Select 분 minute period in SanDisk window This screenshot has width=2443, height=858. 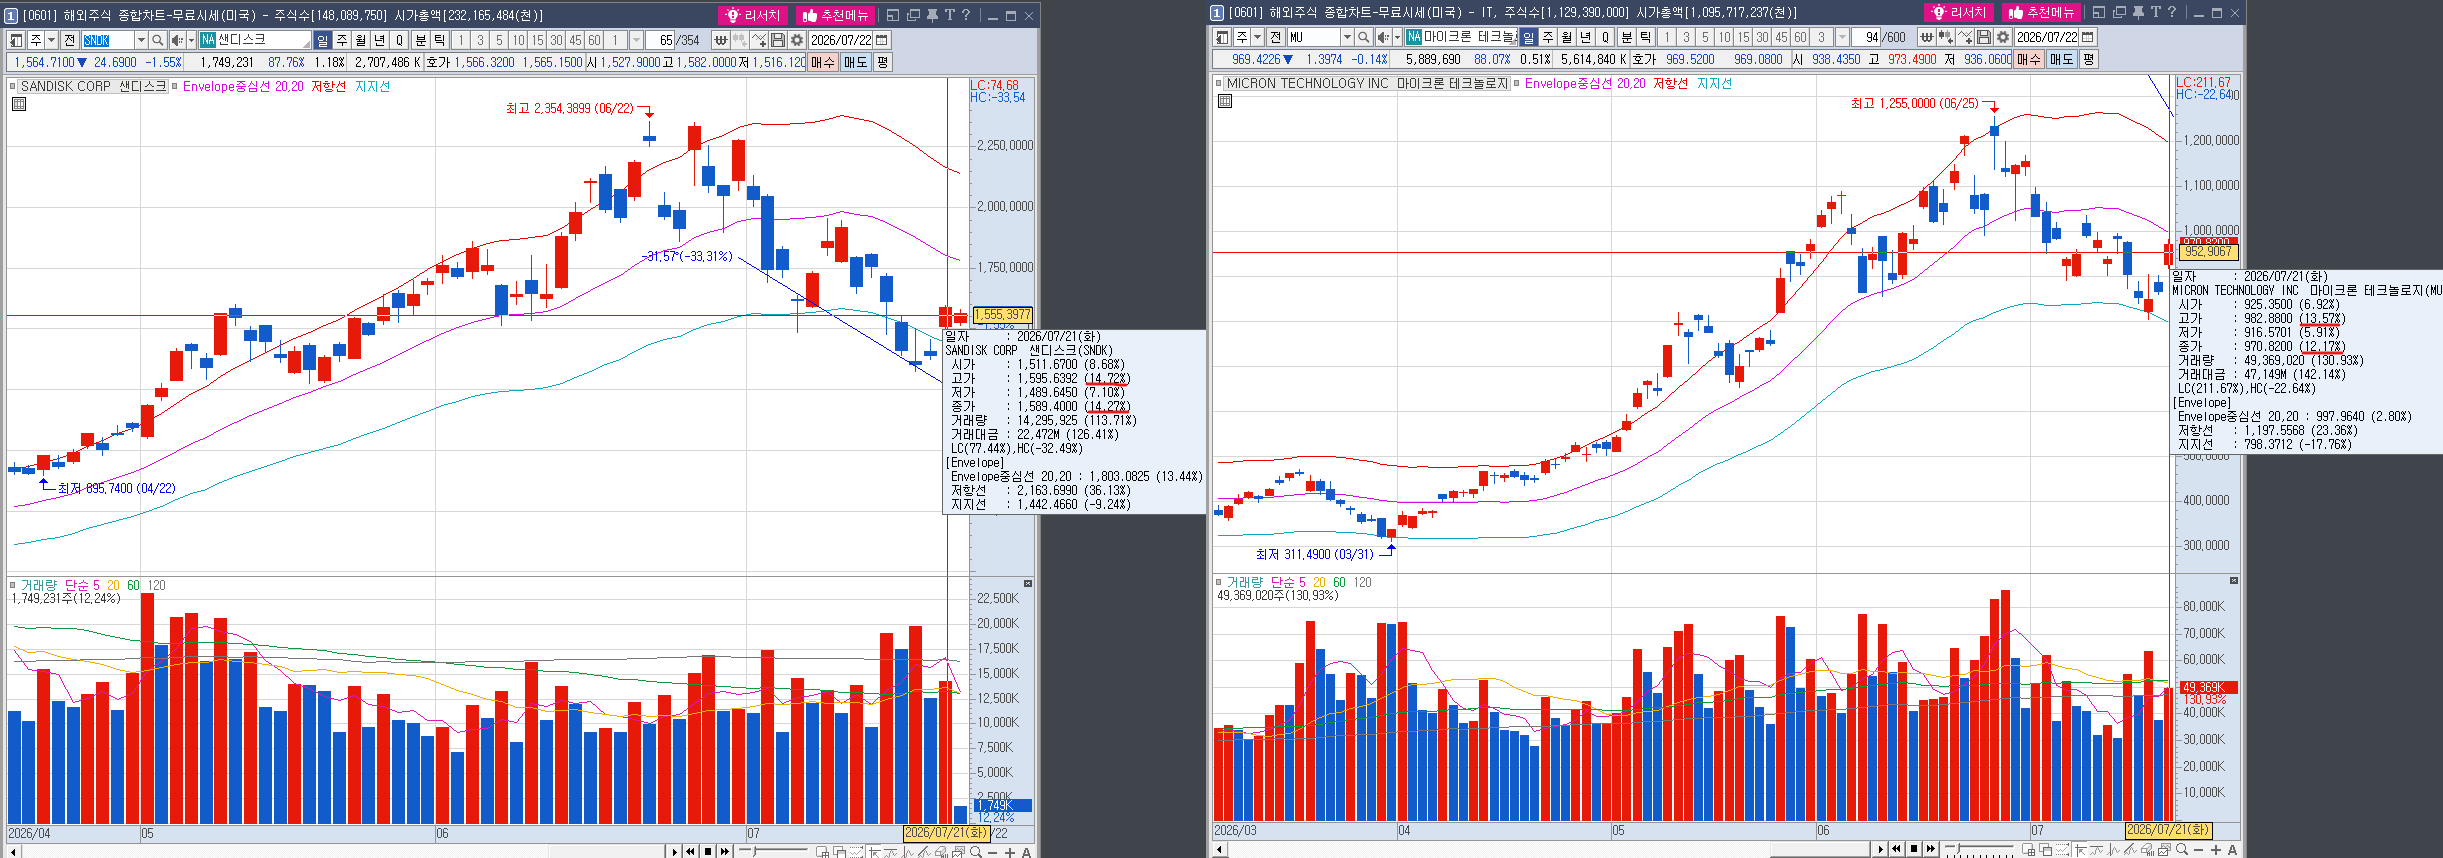pos(420,40)
